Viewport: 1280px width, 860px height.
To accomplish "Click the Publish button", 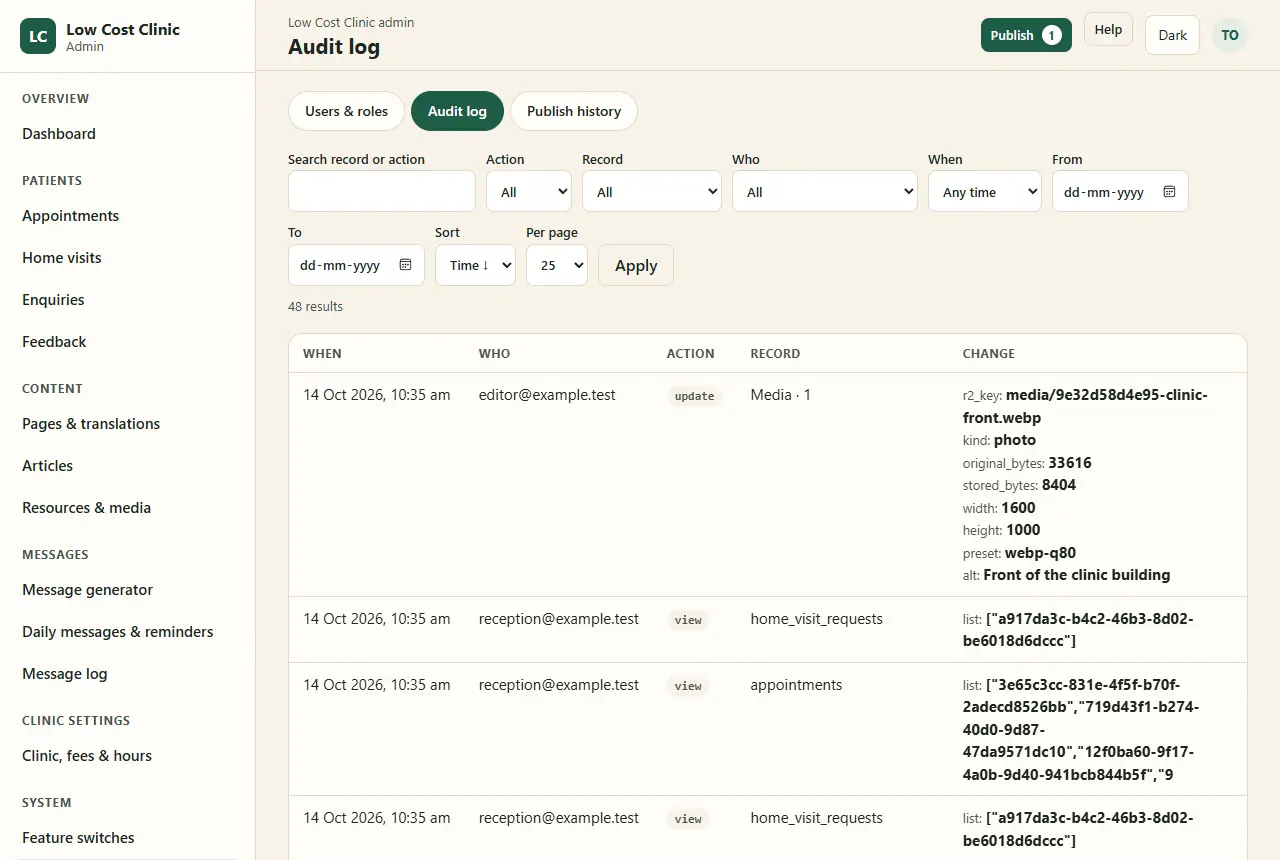I will pyautogui.click(x=1026, y=35).
